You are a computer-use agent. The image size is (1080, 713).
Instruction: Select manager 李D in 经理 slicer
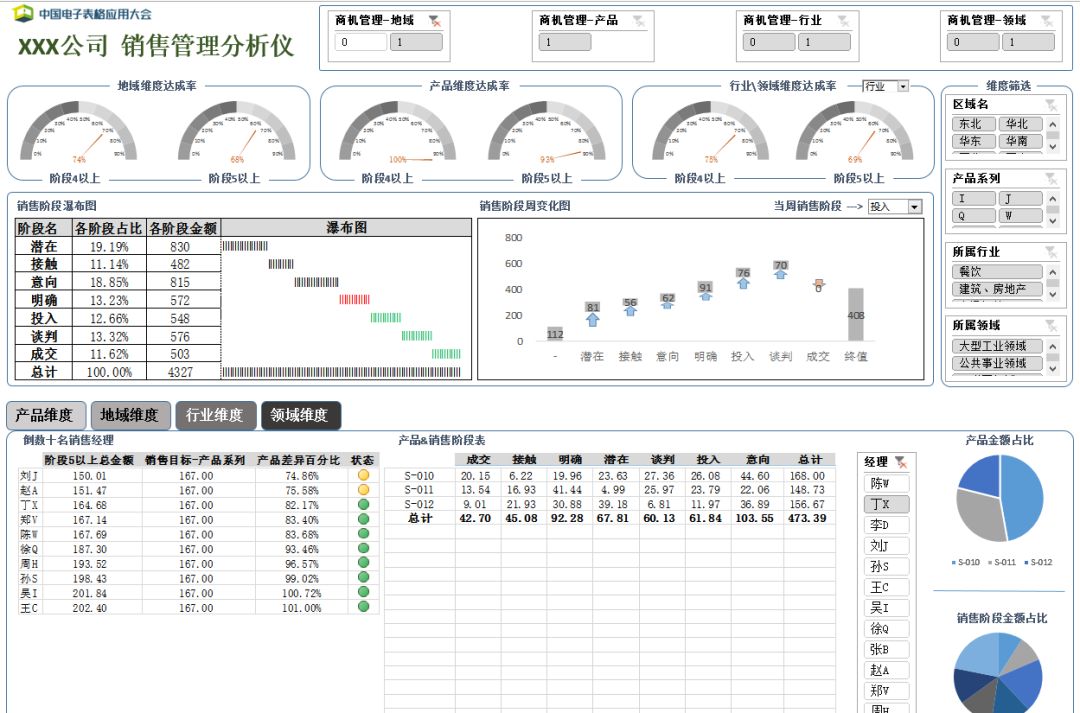click(886, 525)
